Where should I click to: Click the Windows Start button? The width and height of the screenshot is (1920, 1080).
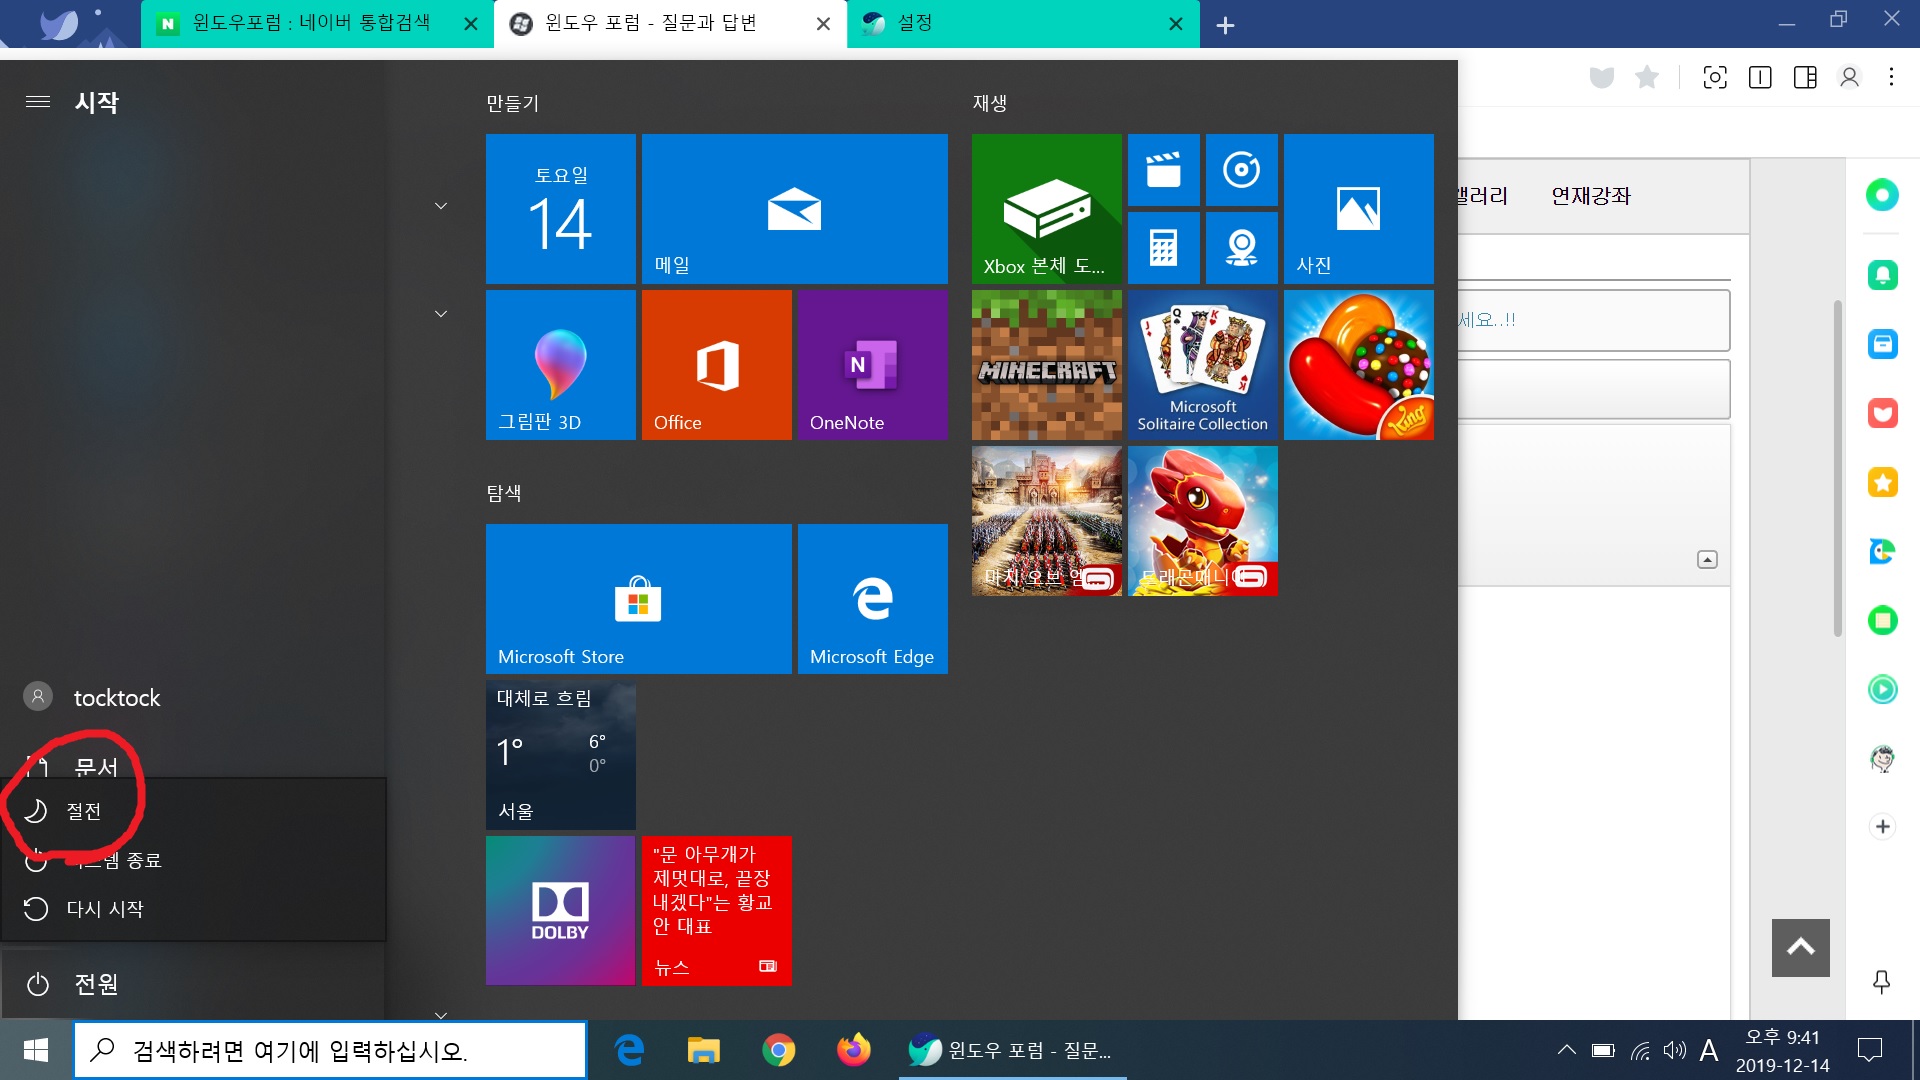coord(36,1050)
